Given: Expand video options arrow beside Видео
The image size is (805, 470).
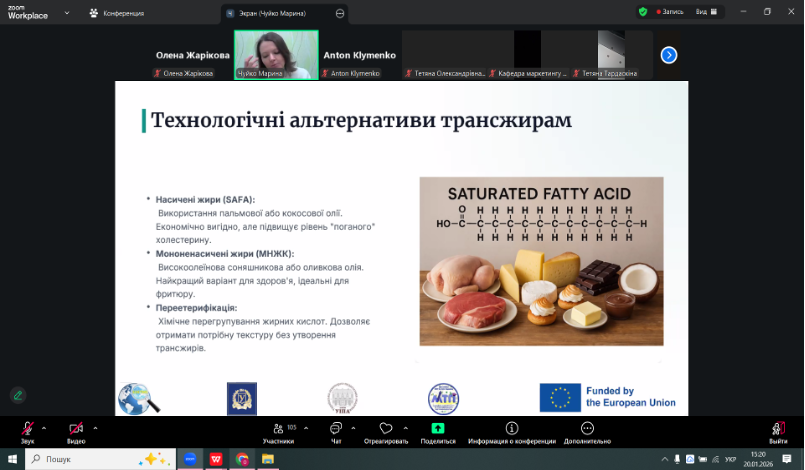Looking at the screenshot, I should point(95,428).
